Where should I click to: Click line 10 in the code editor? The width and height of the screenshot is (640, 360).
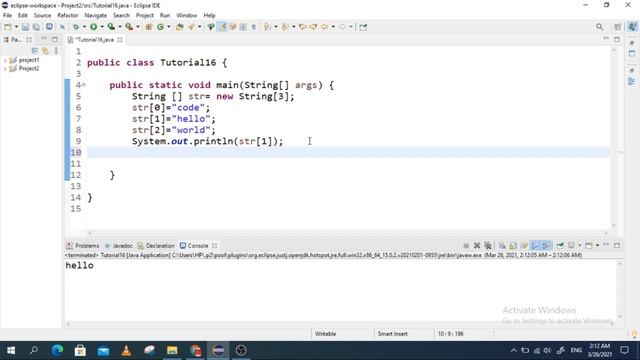click(x=348, y=152)
